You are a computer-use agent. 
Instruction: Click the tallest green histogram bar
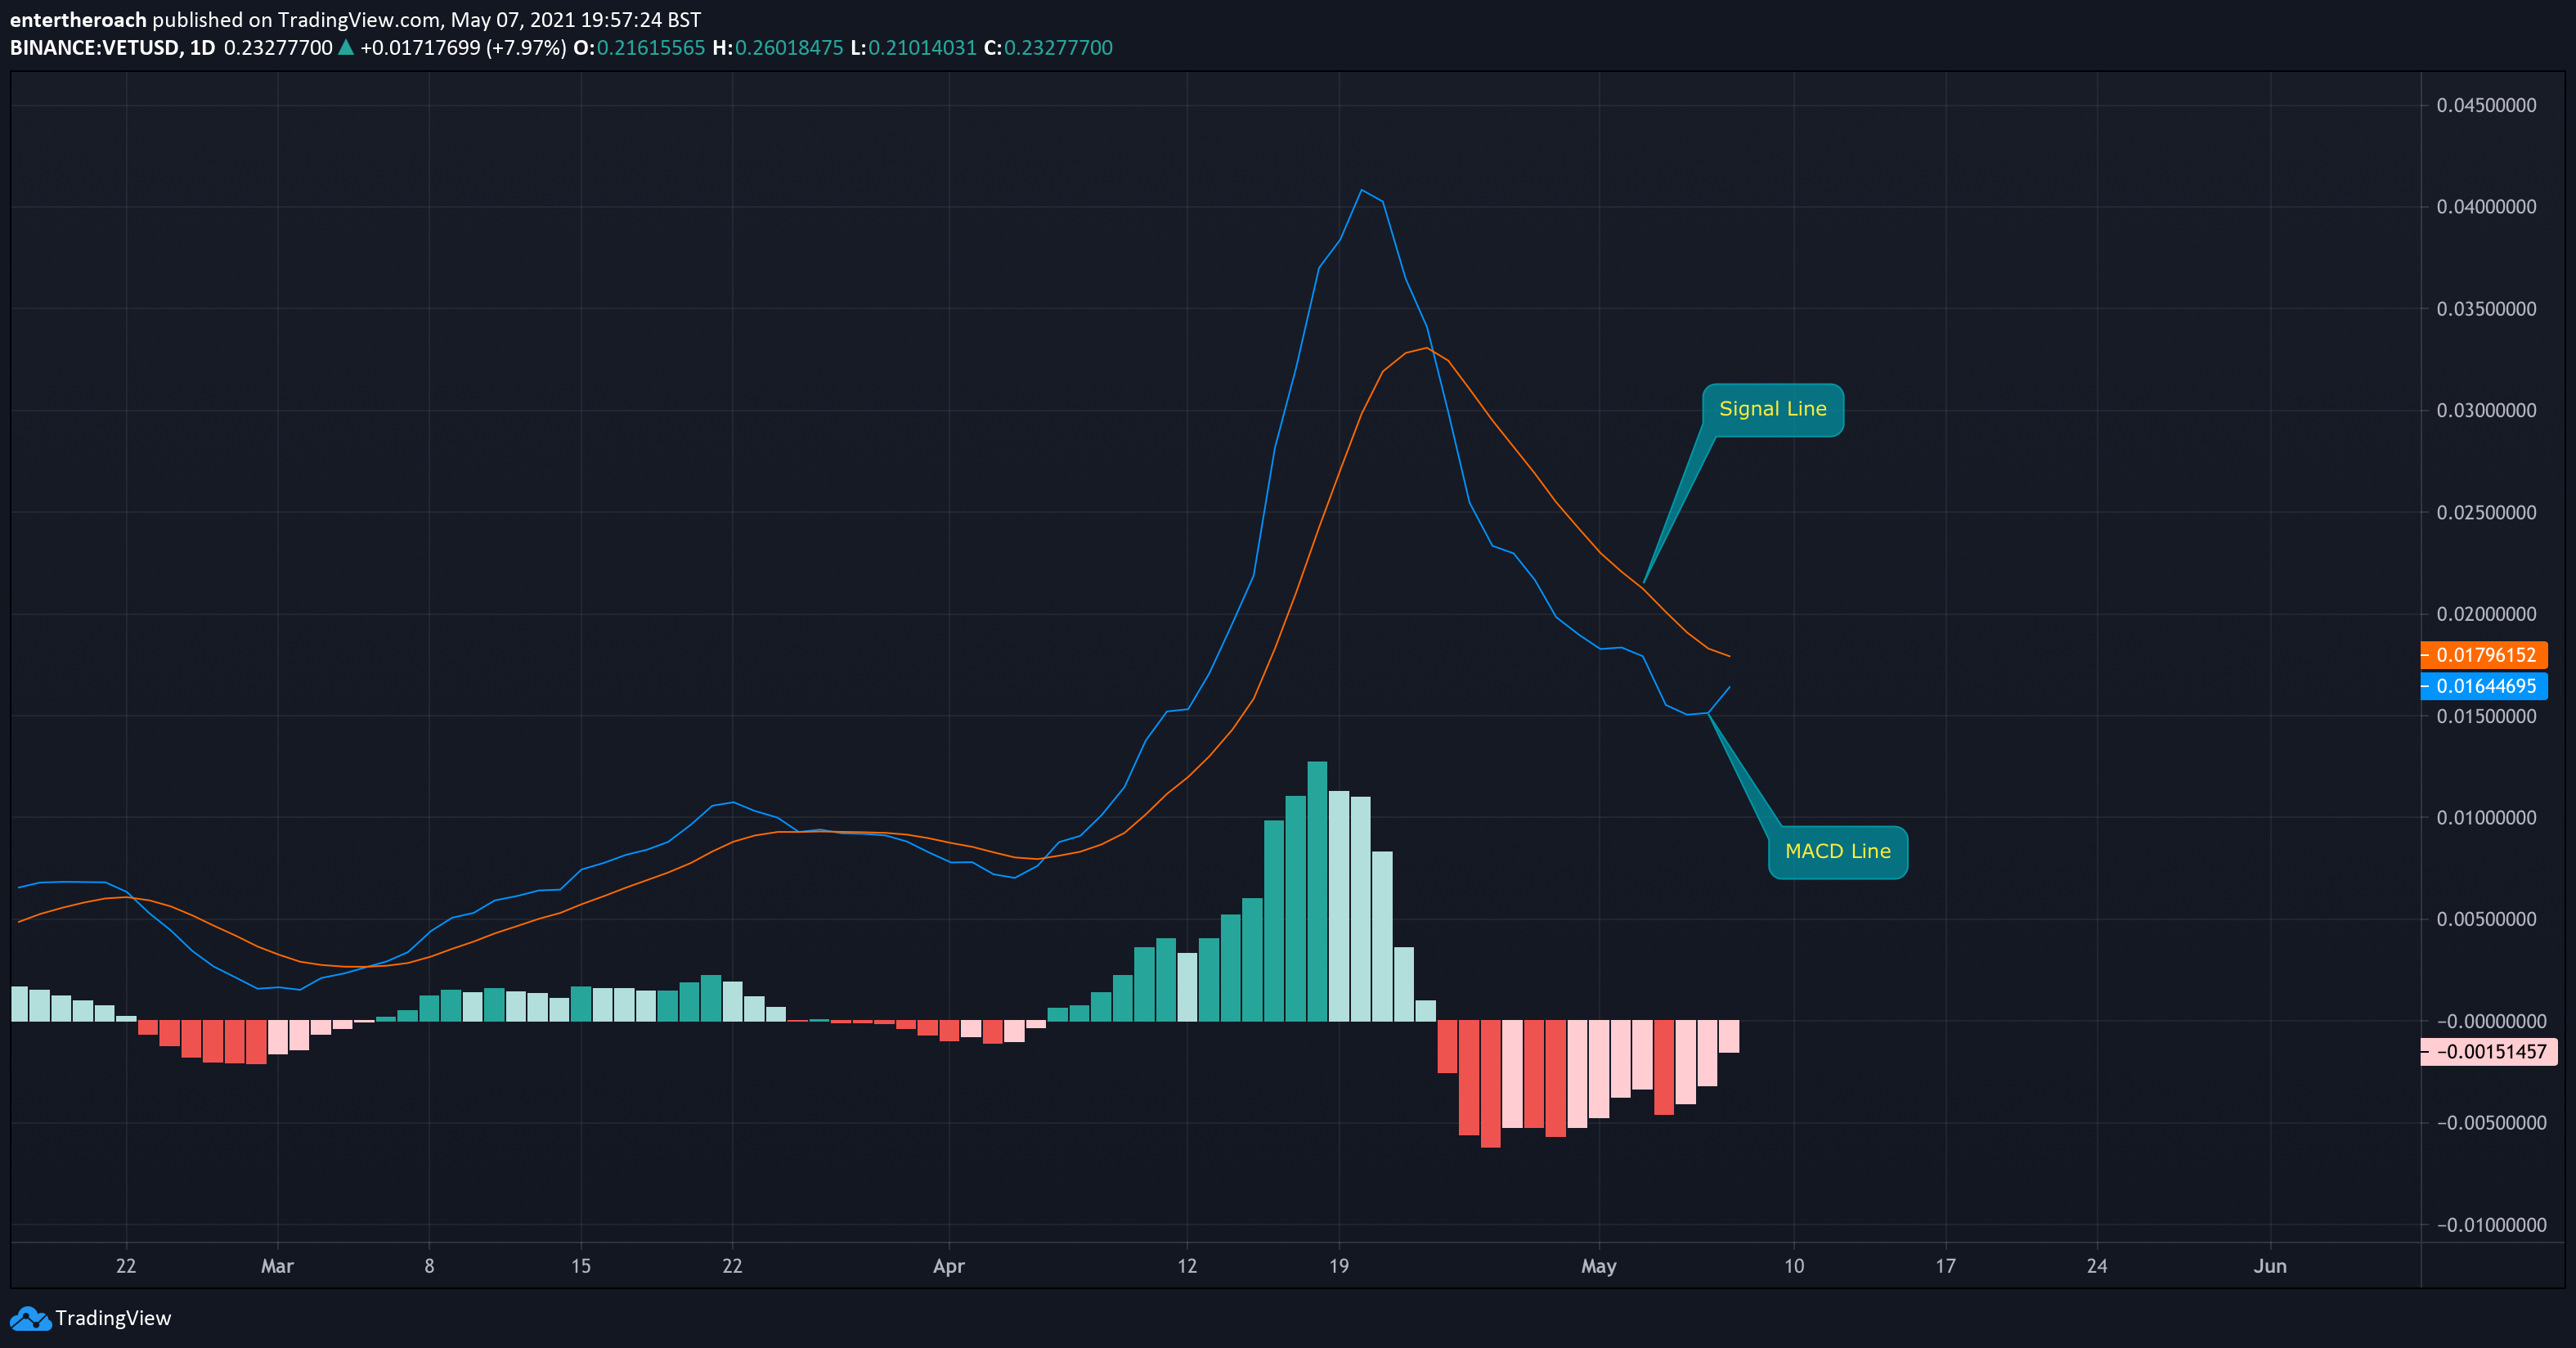[1317, 891]
